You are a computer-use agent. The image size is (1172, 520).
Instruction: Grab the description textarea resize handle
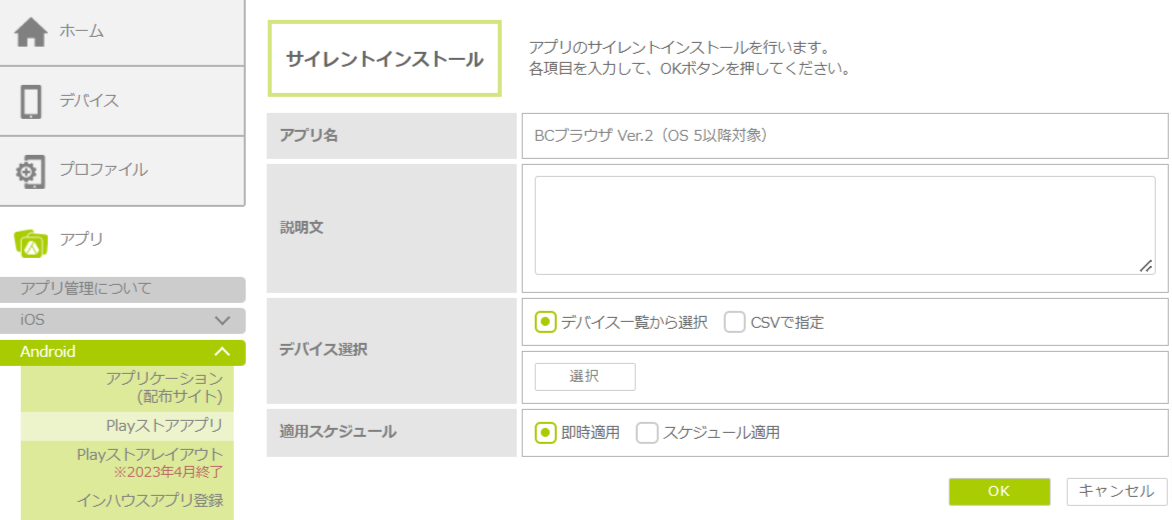click(1146, 266)
